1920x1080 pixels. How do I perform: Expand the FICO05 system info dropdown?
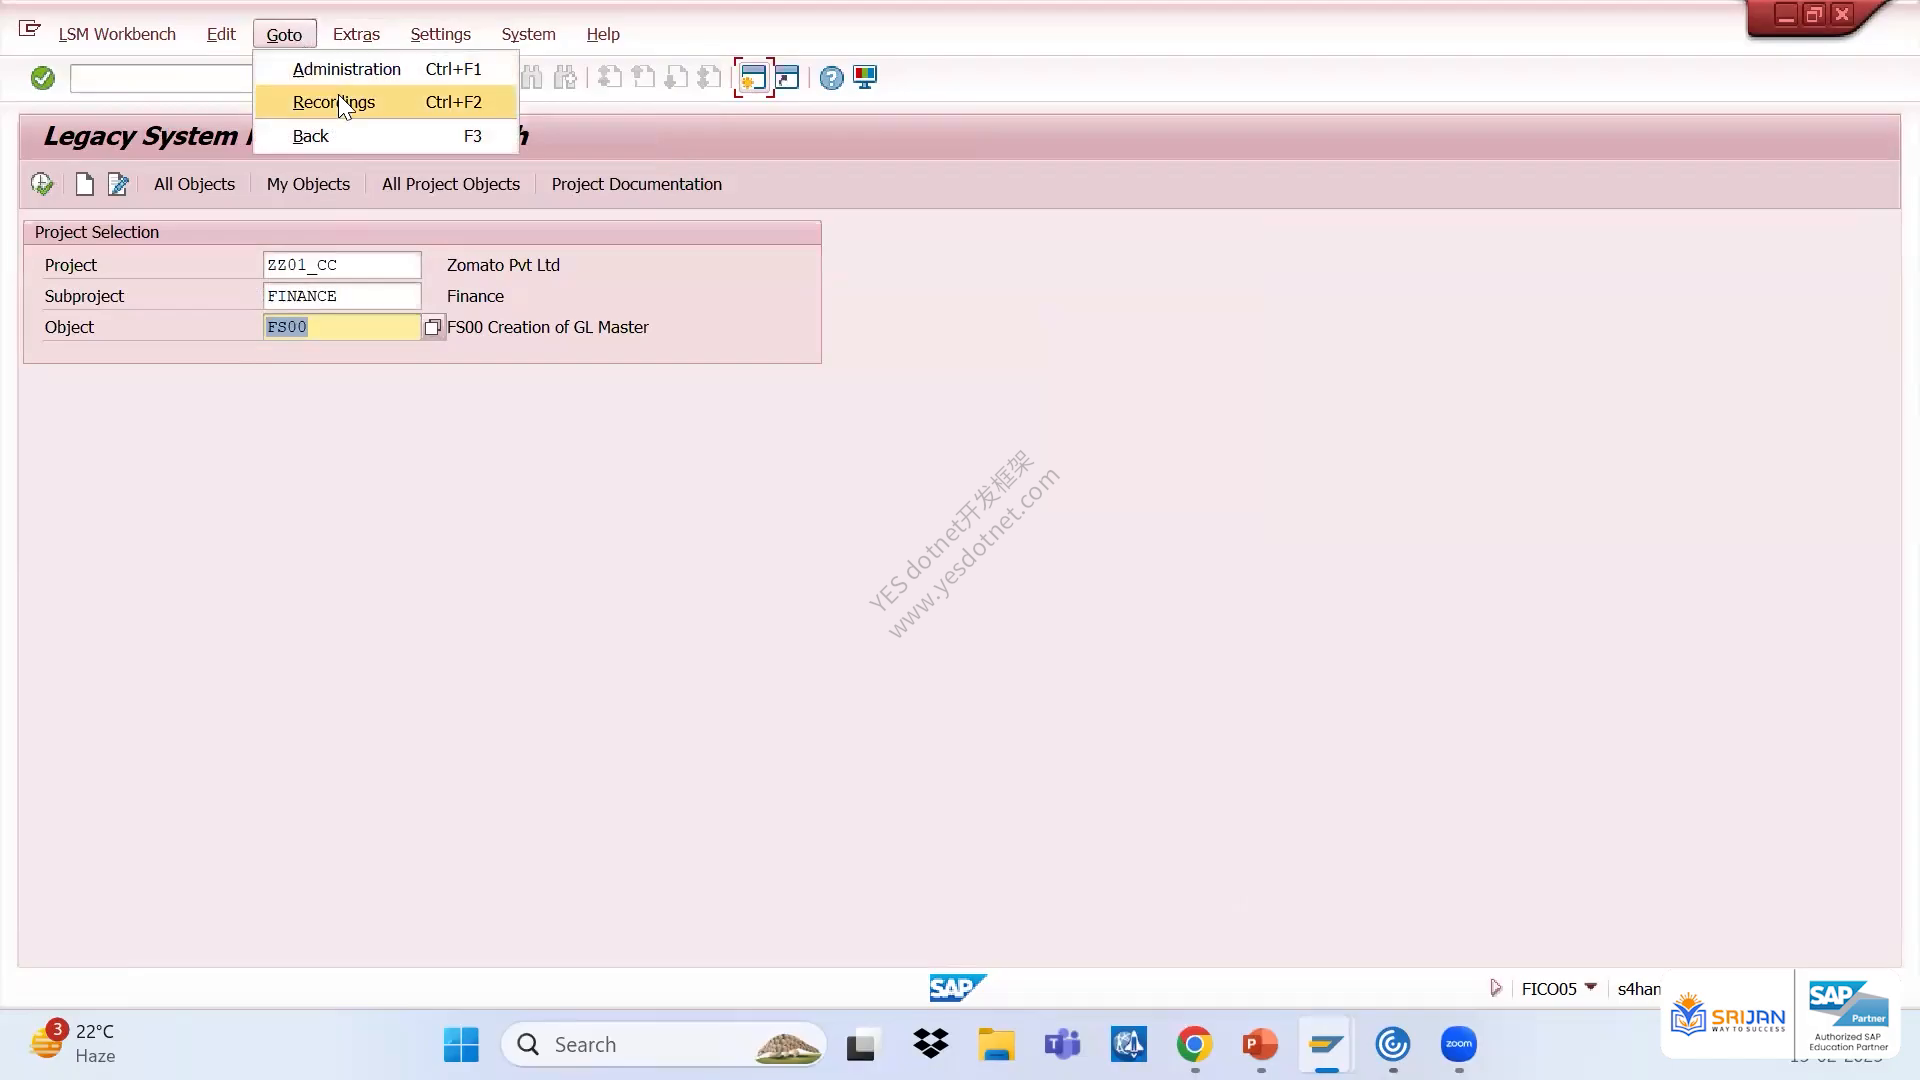(x=1590, y=988)
